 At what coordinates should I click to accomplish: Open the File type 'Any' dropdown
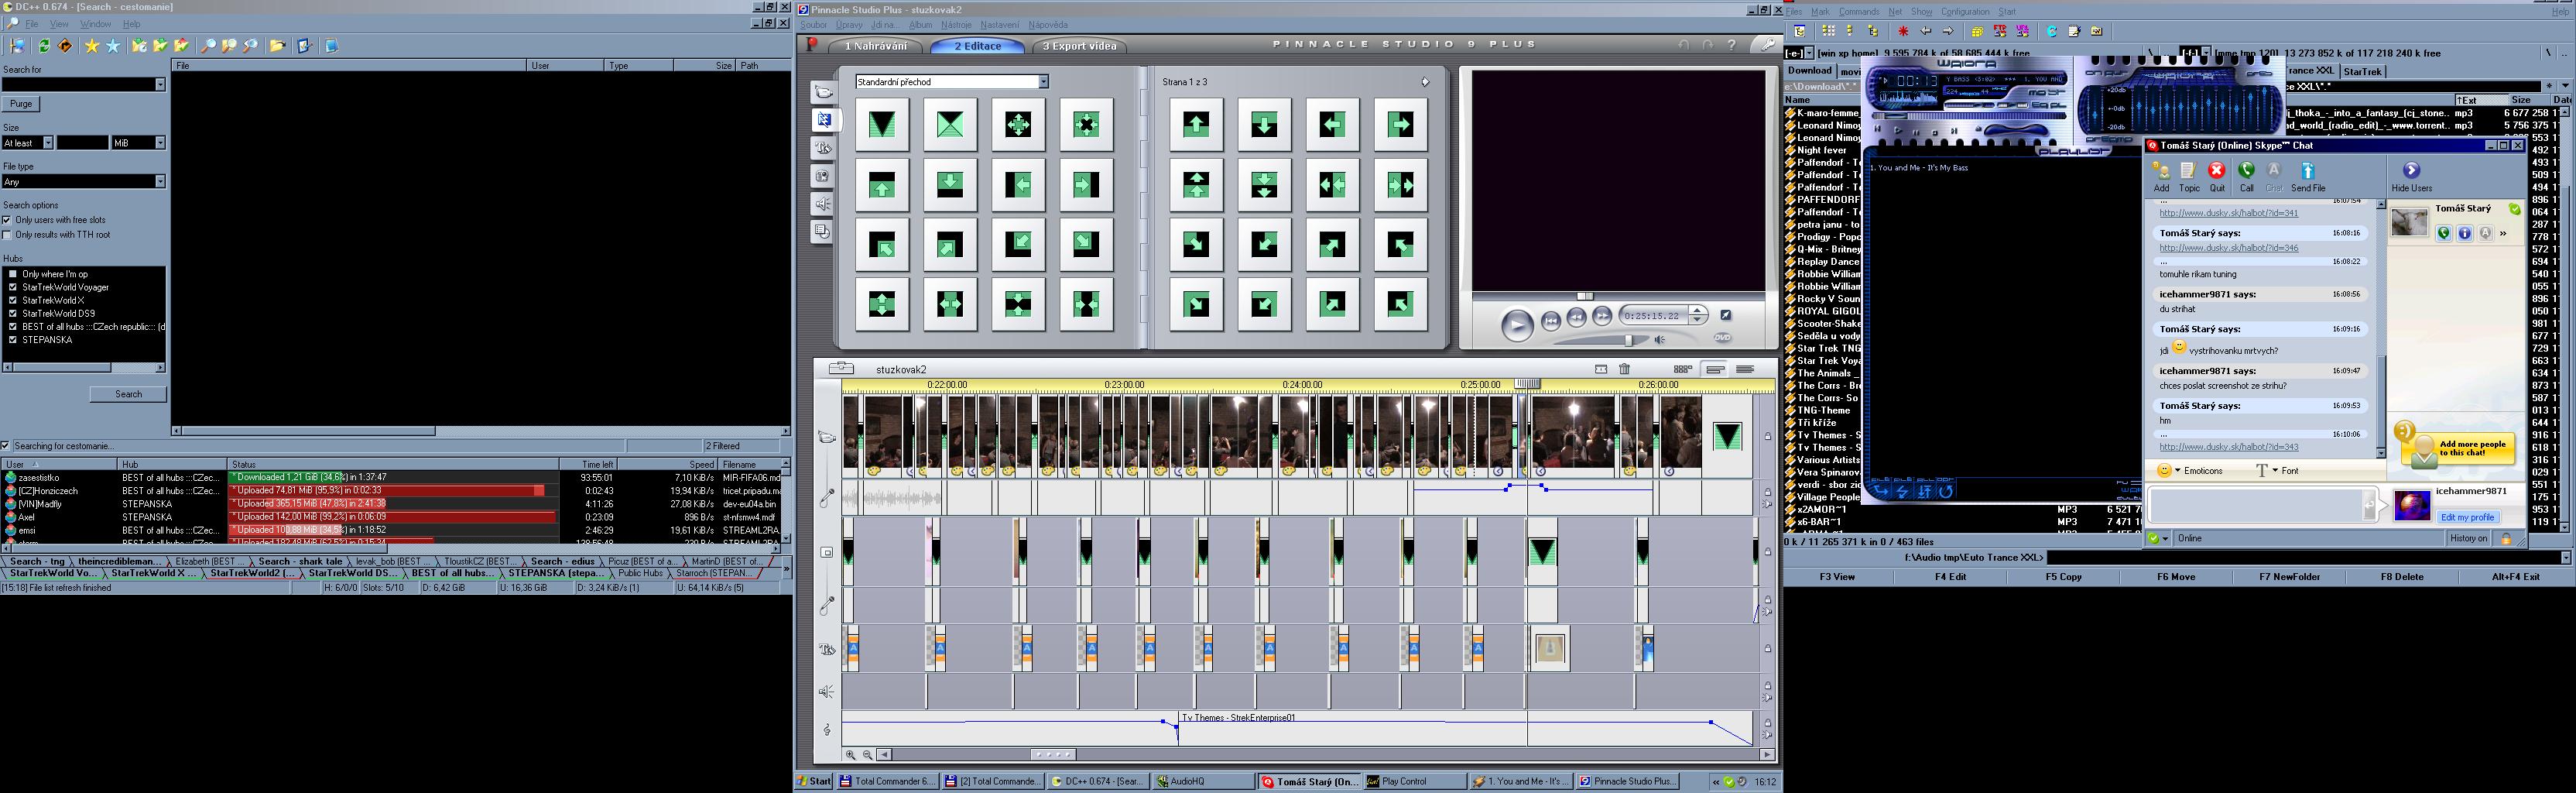(x=160, y=182)
